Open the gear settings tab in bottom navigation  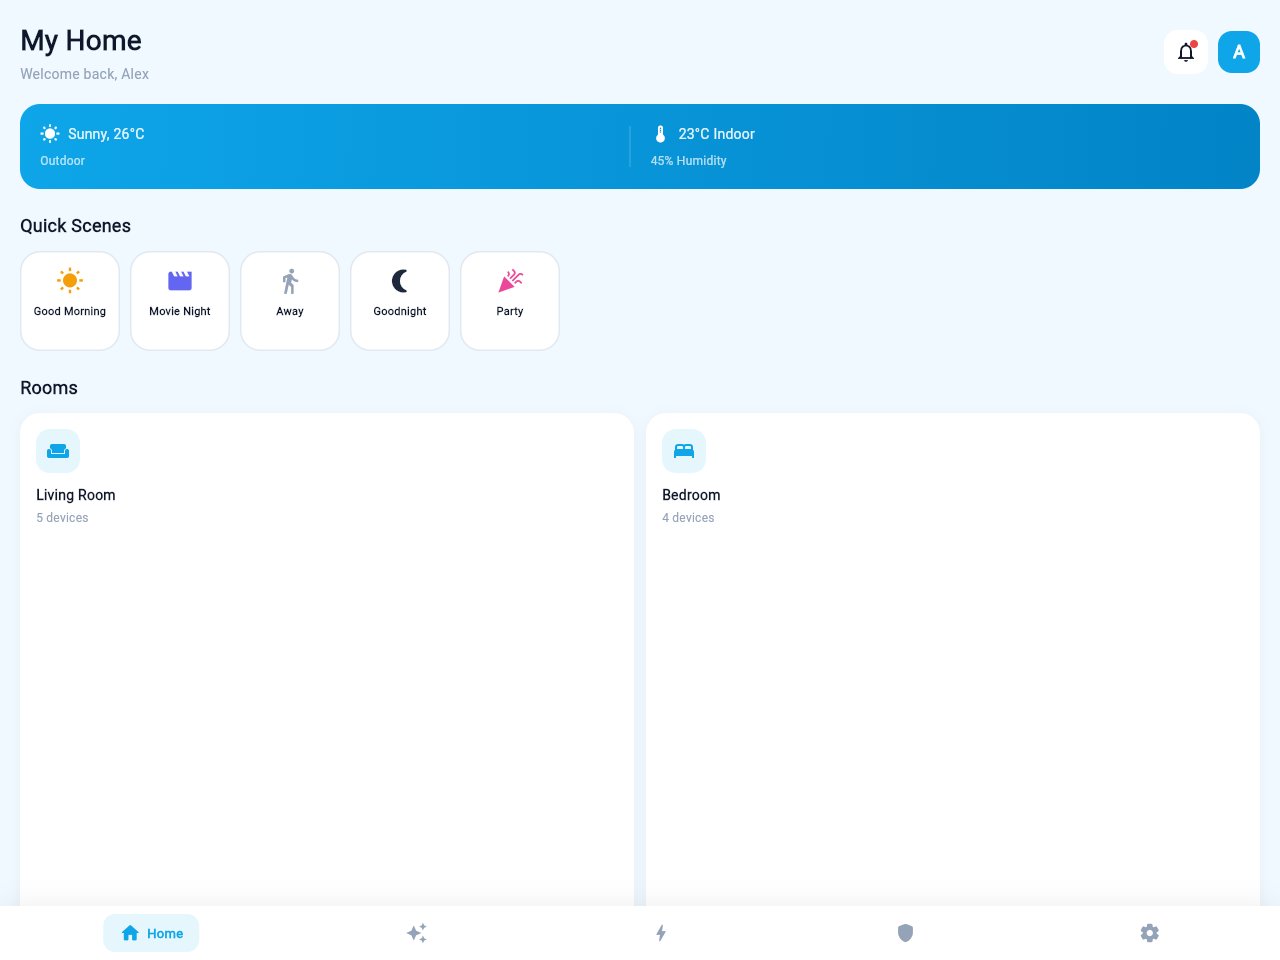click(1149, 933)
